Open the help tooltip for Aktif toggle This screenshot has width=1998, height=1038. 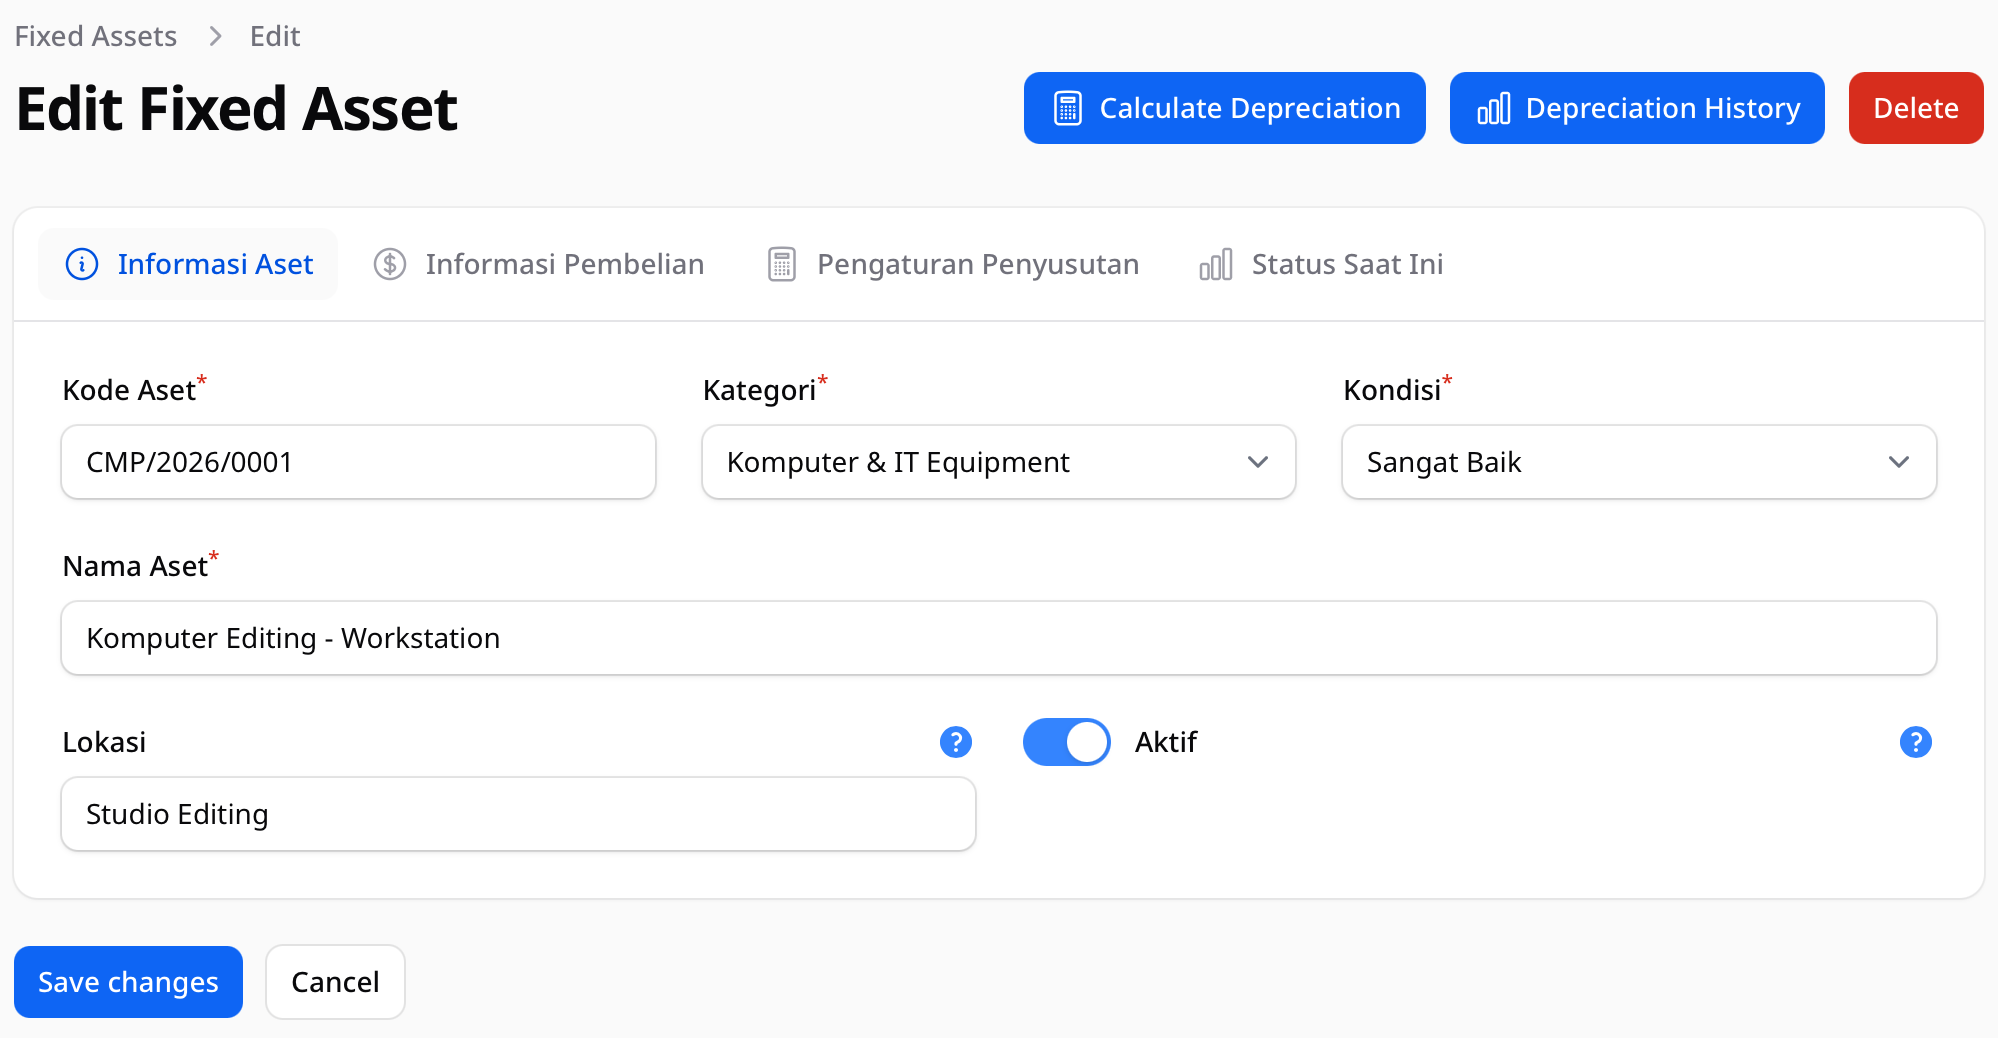pyautogui.click(x=1914, y=742)
